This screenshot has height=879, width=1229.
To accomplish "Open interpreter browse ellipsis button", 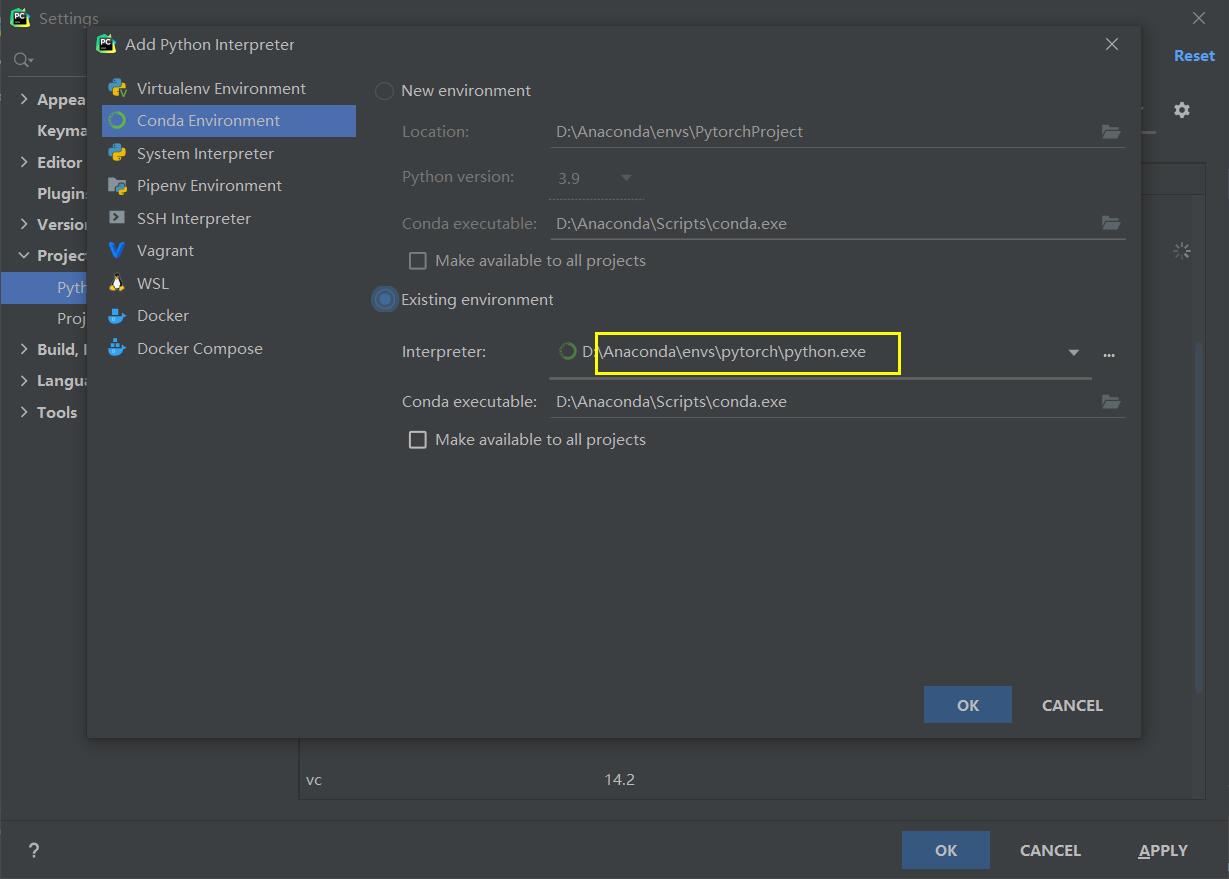I will click(1109, 354).
